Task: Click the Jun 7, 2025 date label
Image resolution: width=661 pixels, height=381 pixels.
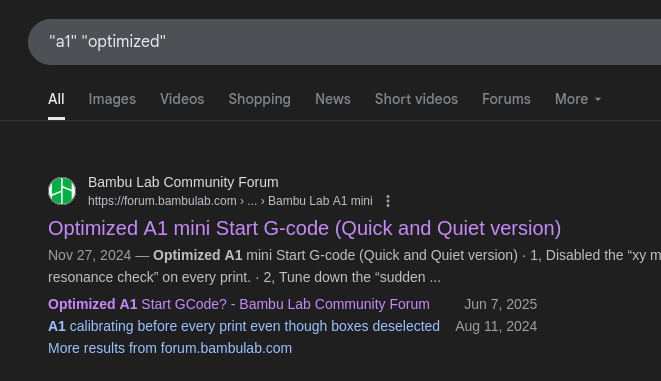Action: coord(500,304)
